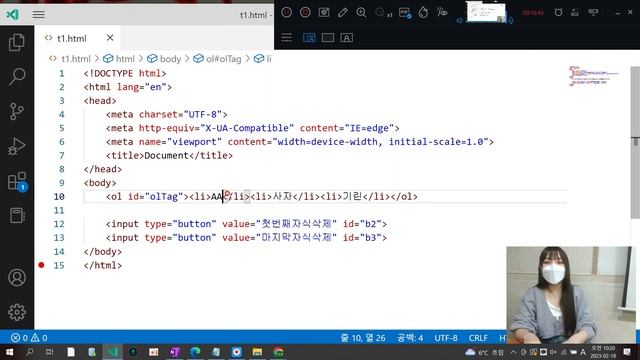The height and width of the screenshot is (360, 640).
Task: Click the recorder mouse cursor effect icon
Action: [x=442, y=12]
